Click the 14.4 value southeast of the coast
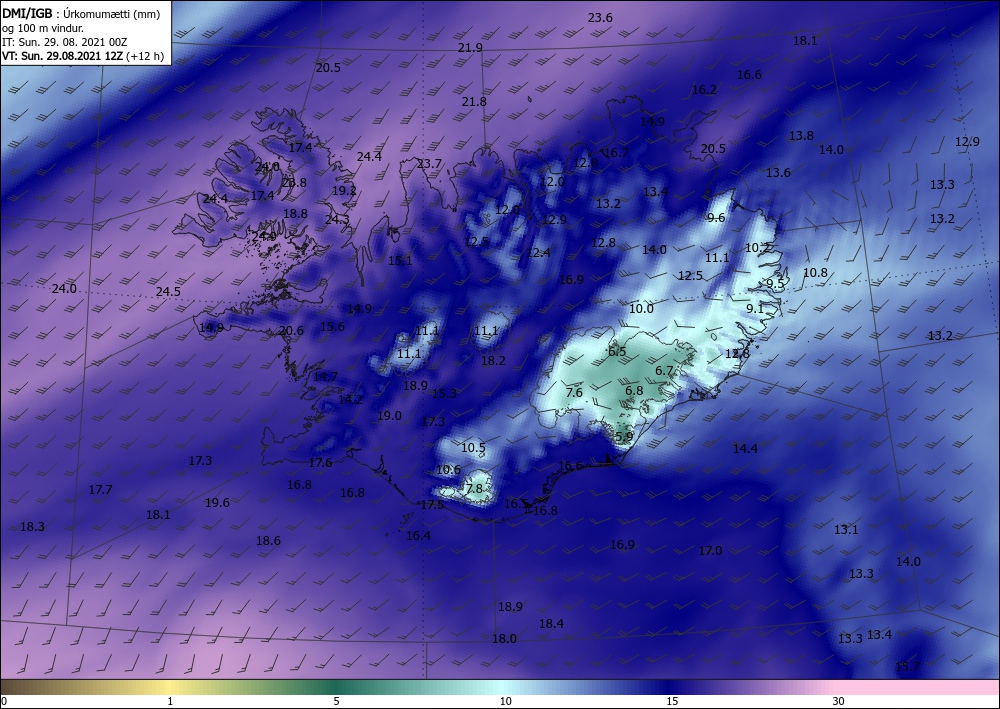1000x709 pixels. 746,450
